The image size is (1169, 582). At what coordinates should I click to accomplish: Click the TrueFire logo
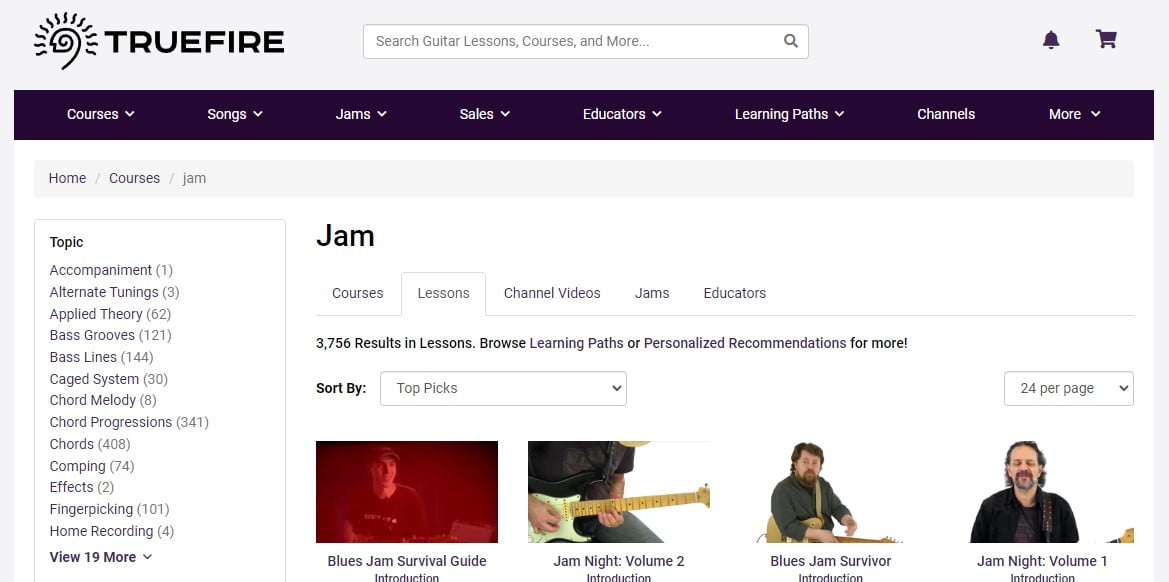click(159, 42)
